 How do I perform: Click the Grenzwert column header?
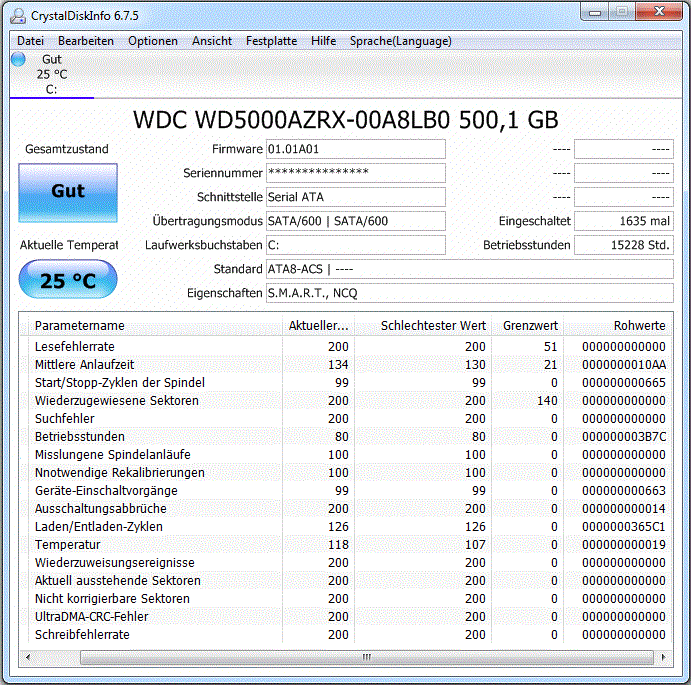tap(528, 326)
